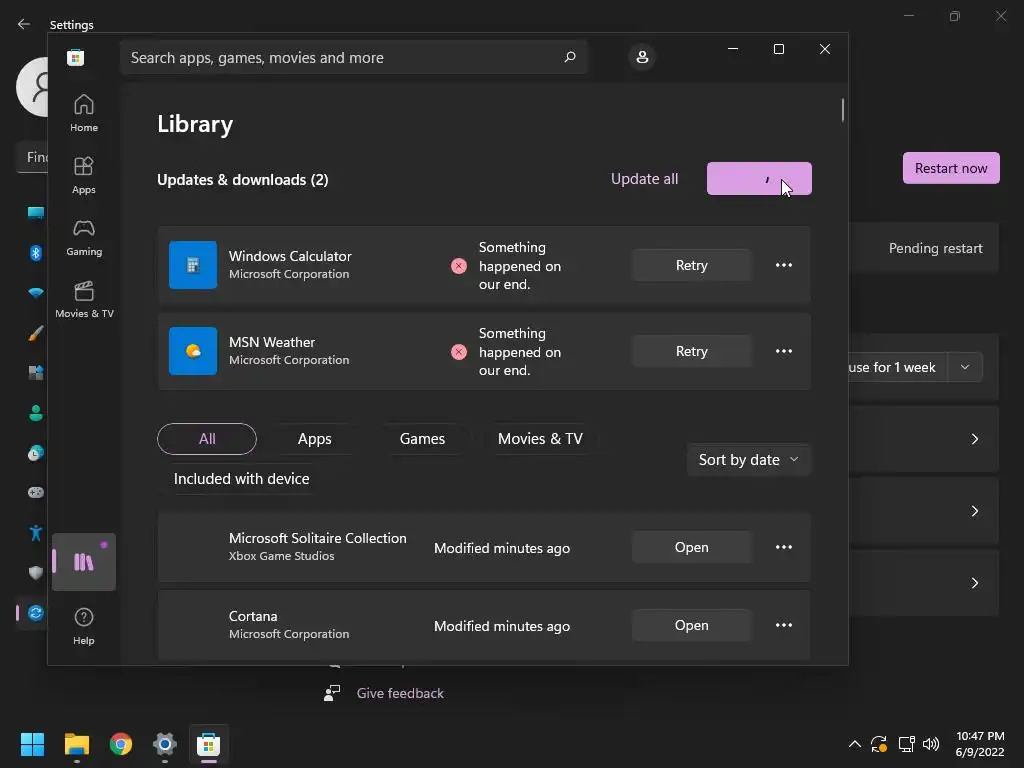Open Gaming in Settings sidebar
Image resolution: width=1024 pixels, height=768 pixels.
(36, 492)
